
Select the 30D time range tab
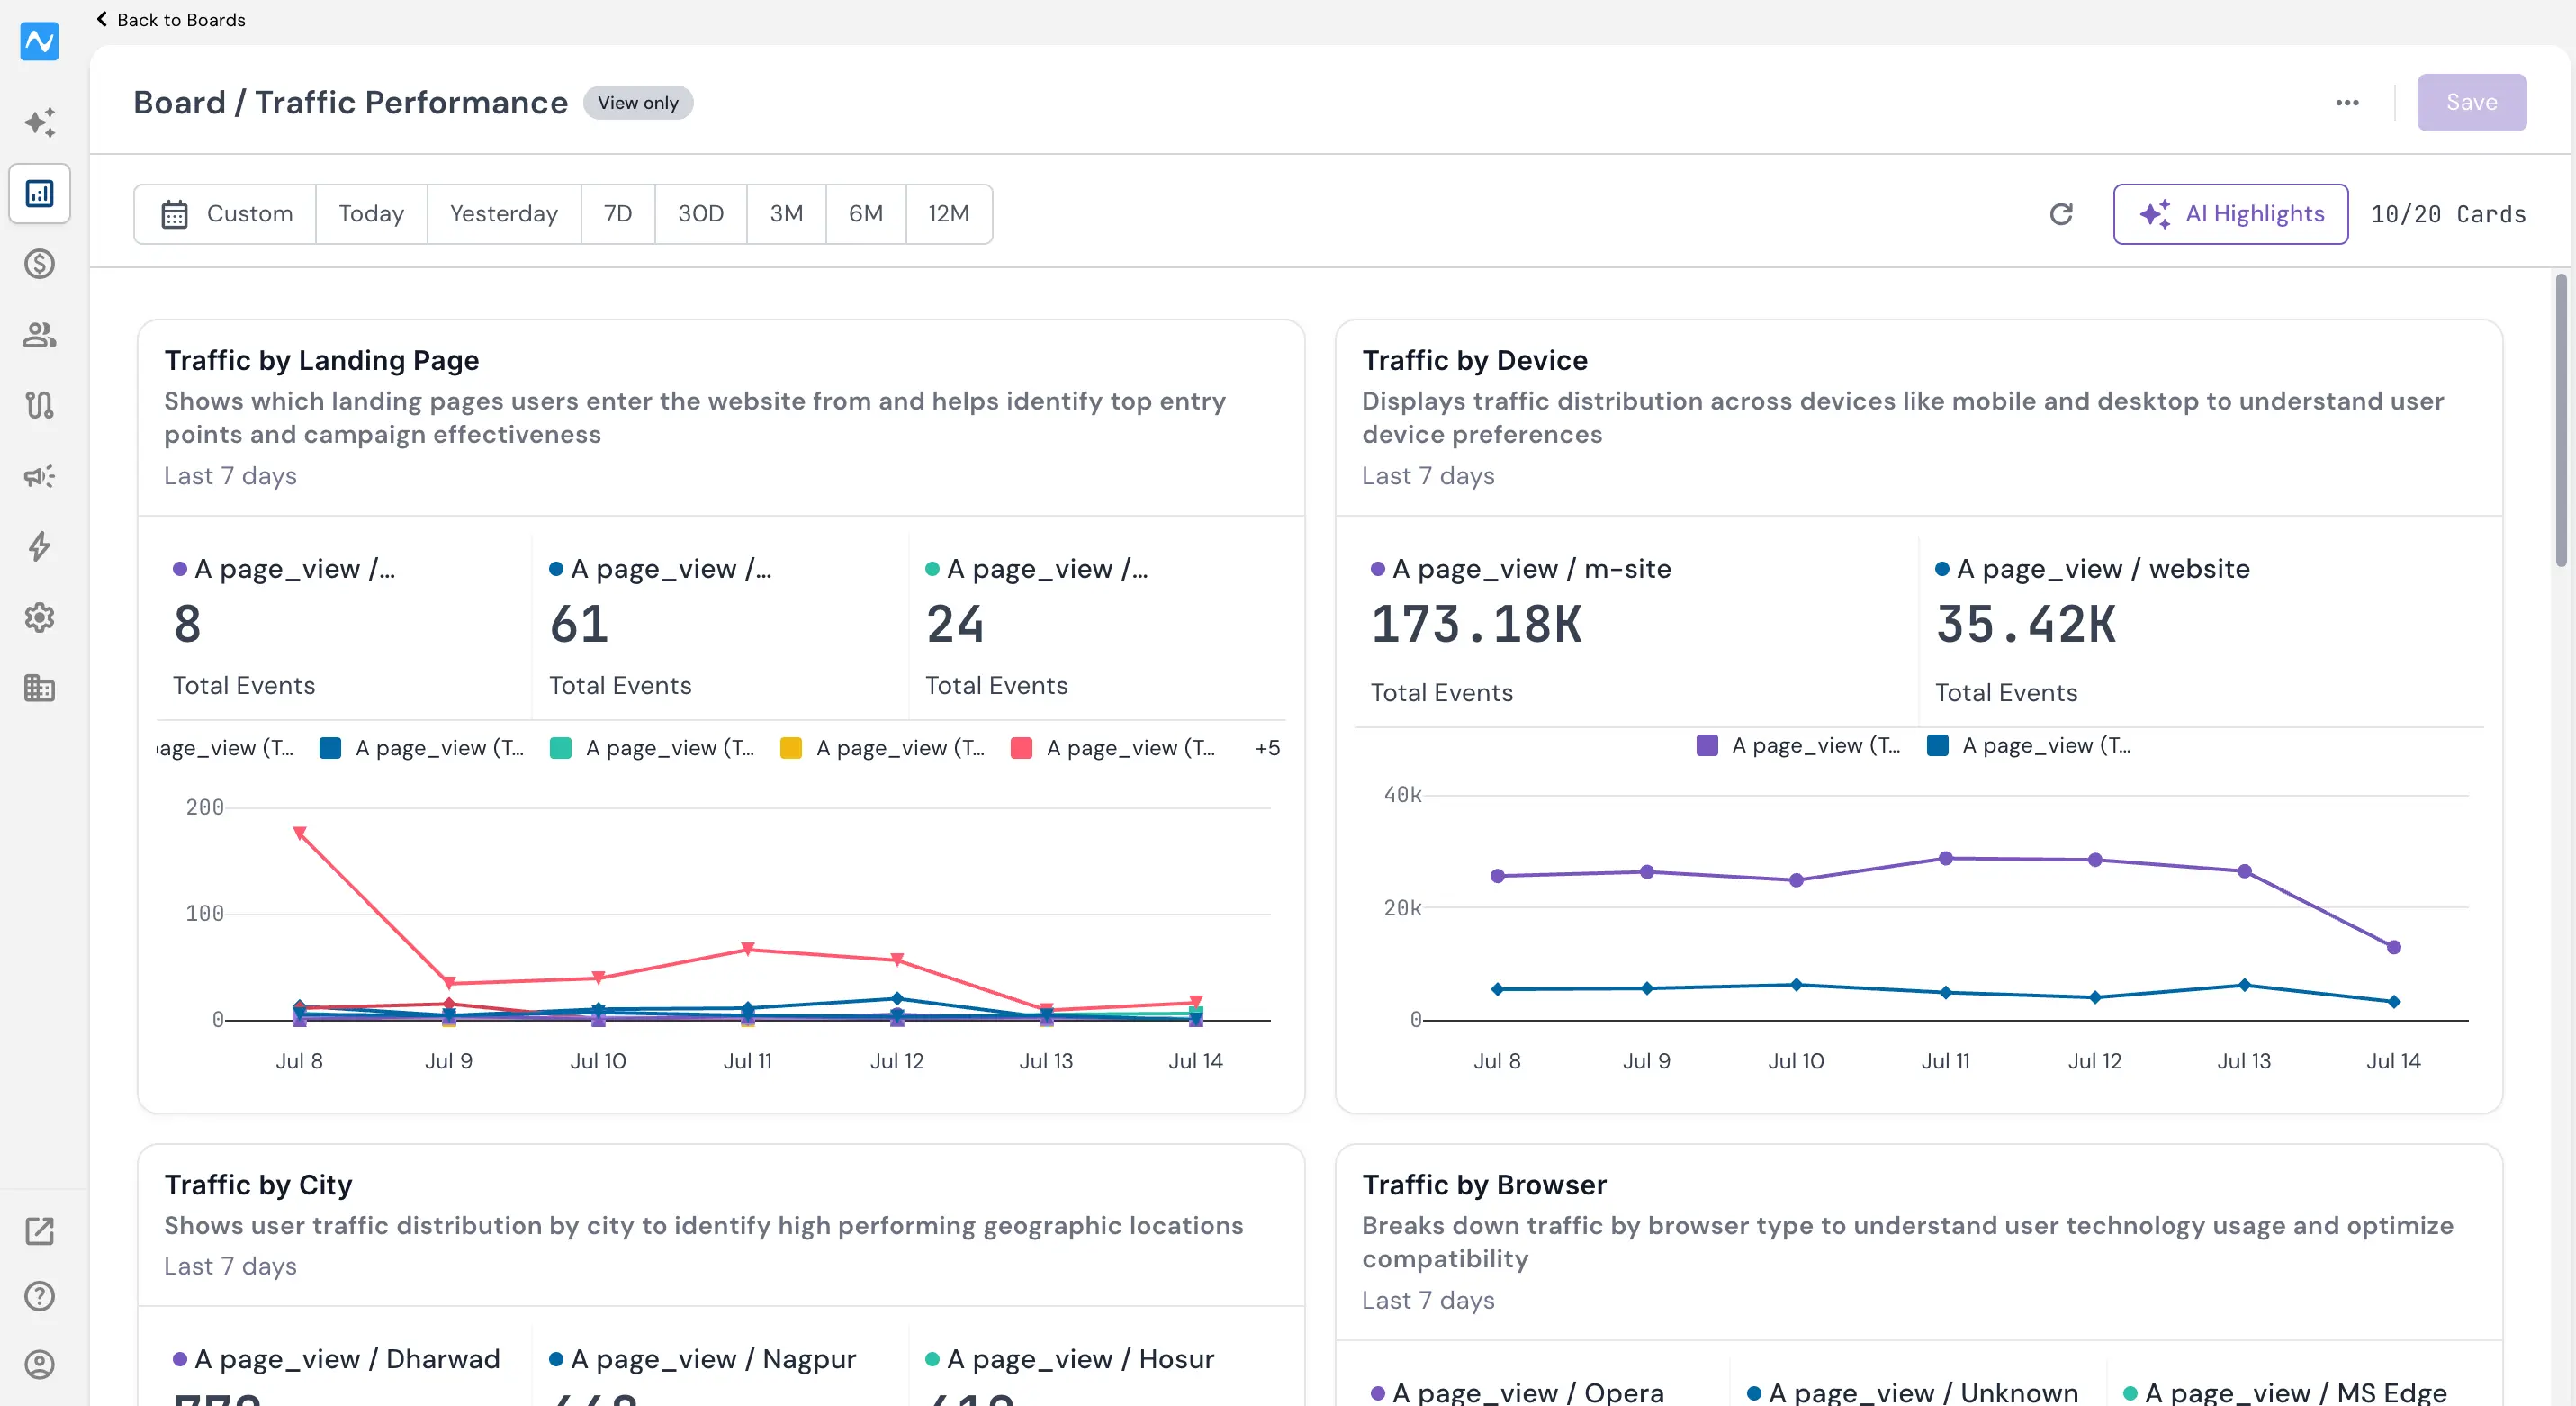tap(700, 214)
